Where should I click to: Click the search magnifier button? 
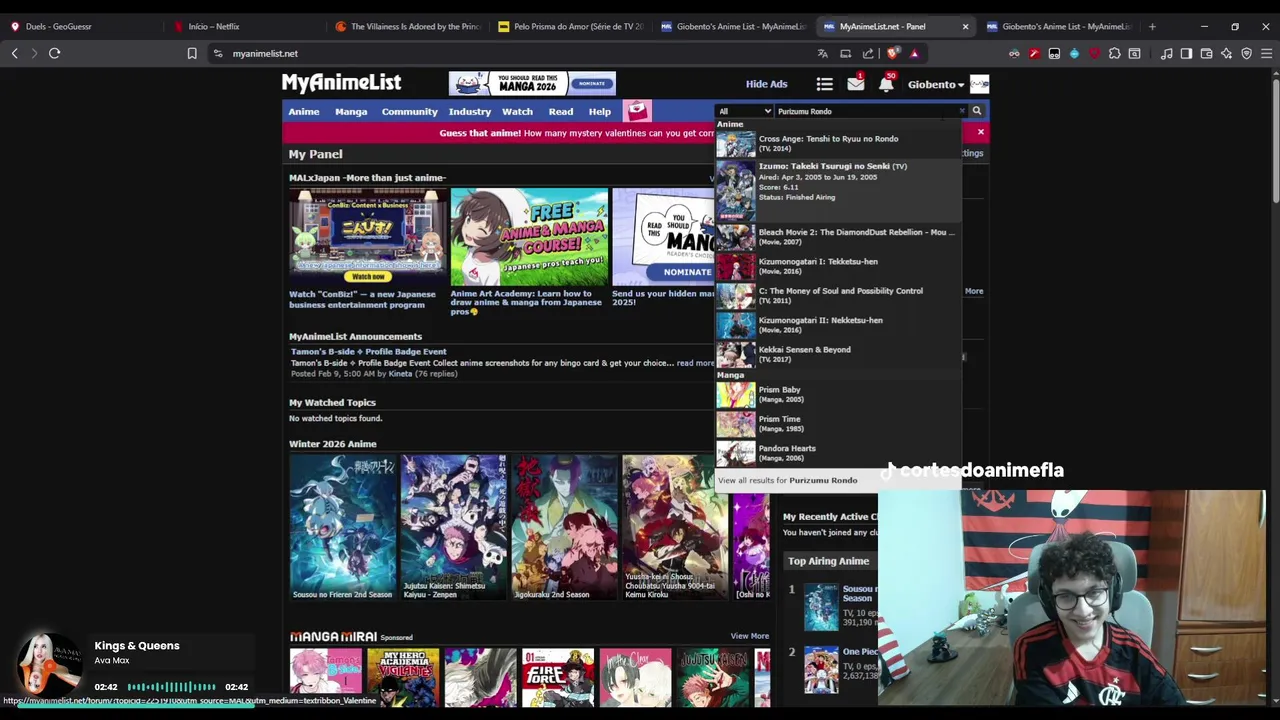pos(977,111)
